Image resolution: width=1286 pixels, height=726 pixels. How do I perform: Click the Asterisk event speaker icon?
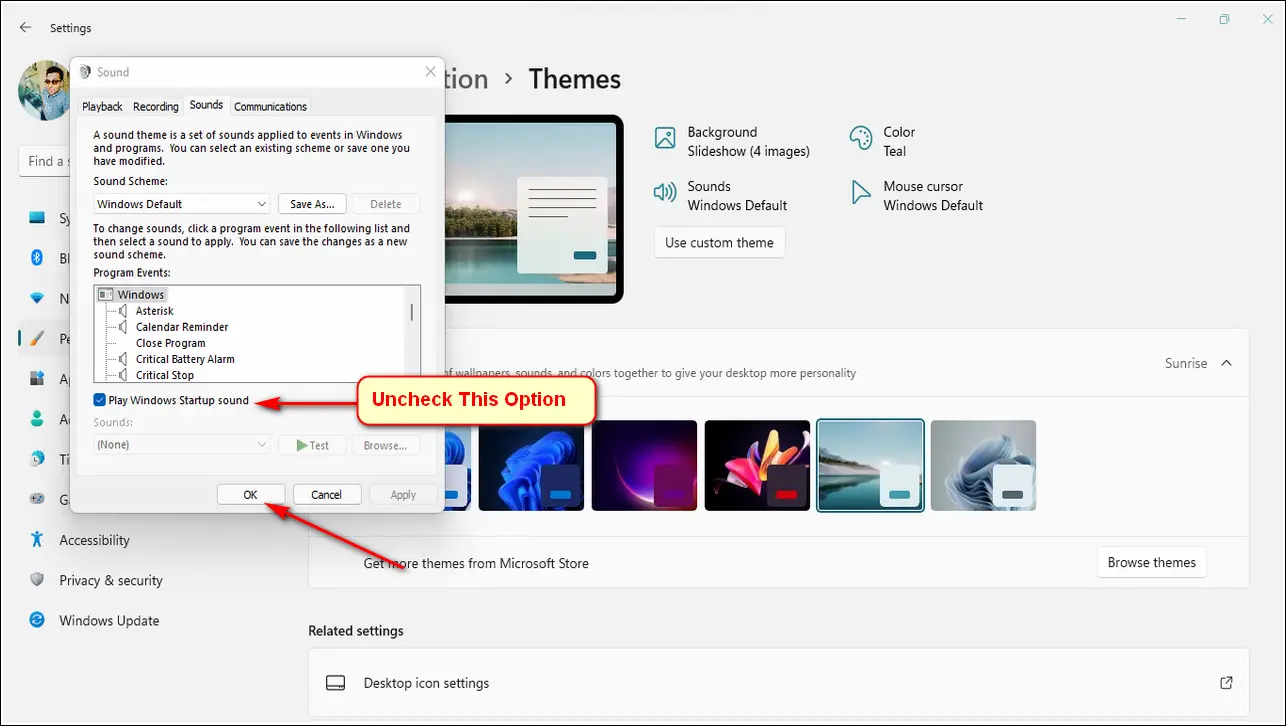[124, 311]
